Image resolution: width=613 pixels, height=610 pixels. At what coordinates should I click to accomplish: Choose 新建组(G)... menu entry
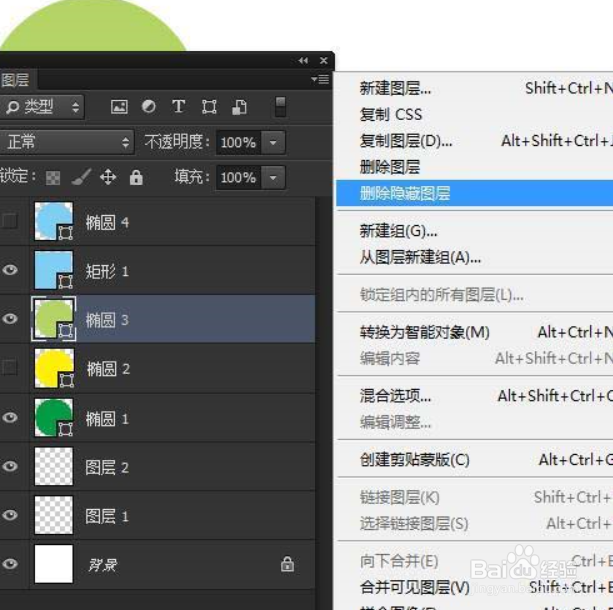[398, 231]
